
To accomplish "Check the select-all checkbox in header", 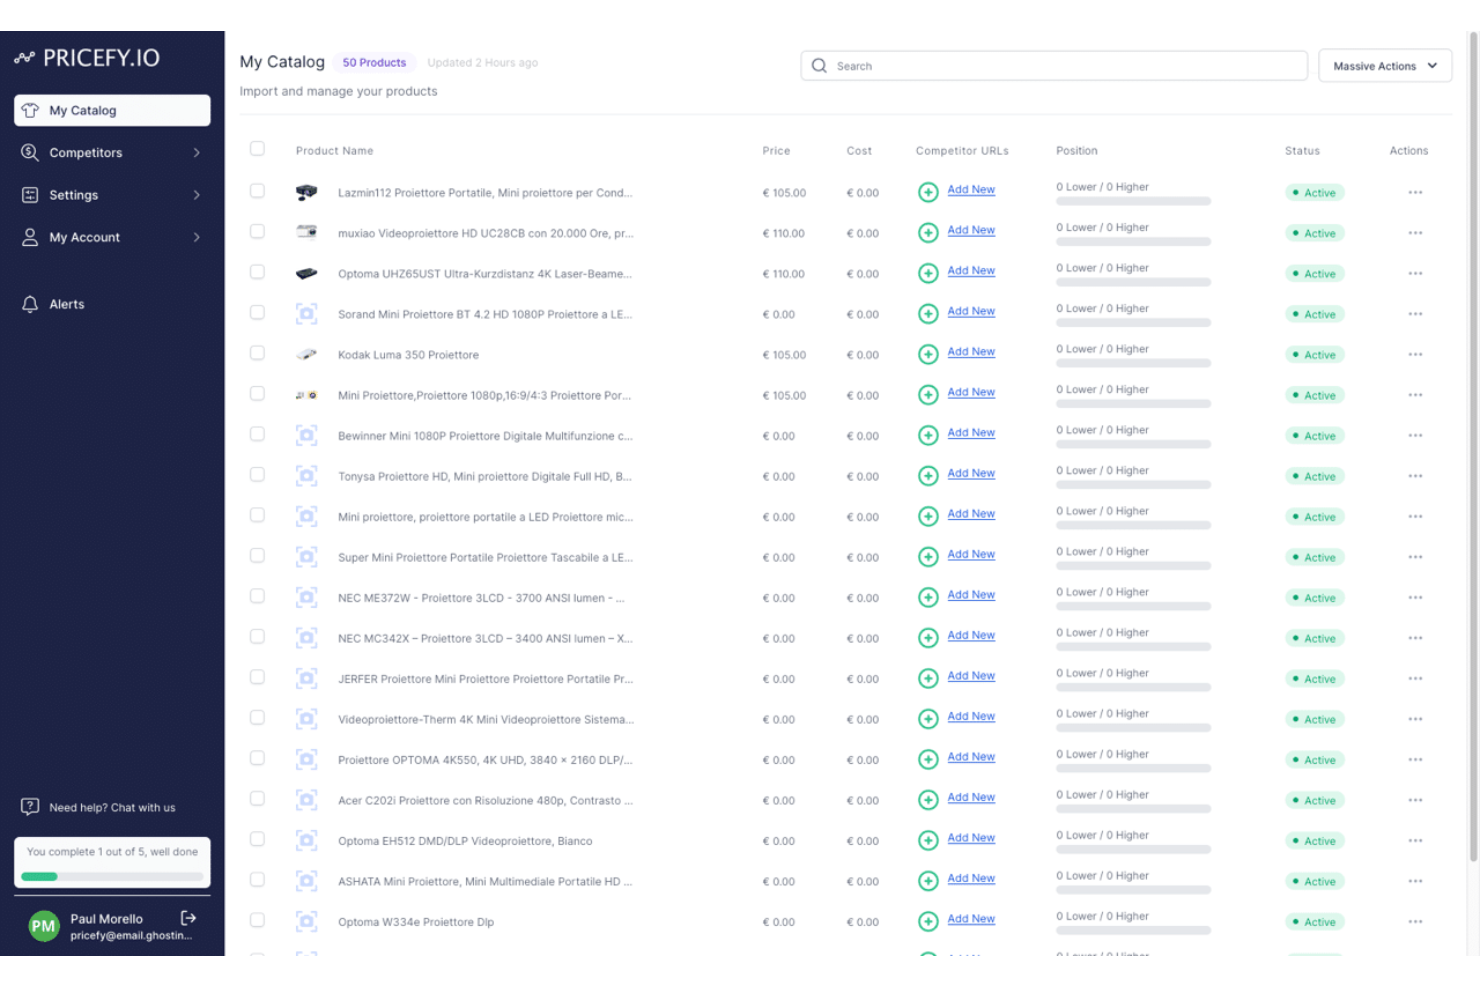I will click(257, 147).
